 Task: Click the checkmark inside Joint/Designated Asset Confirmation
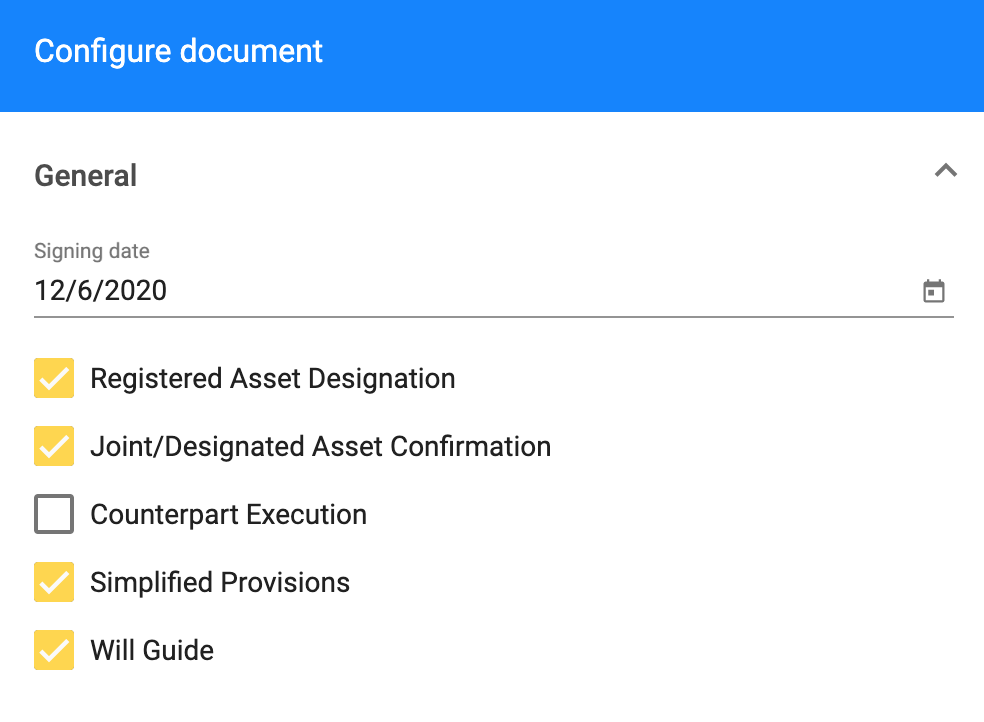[54, 446]
